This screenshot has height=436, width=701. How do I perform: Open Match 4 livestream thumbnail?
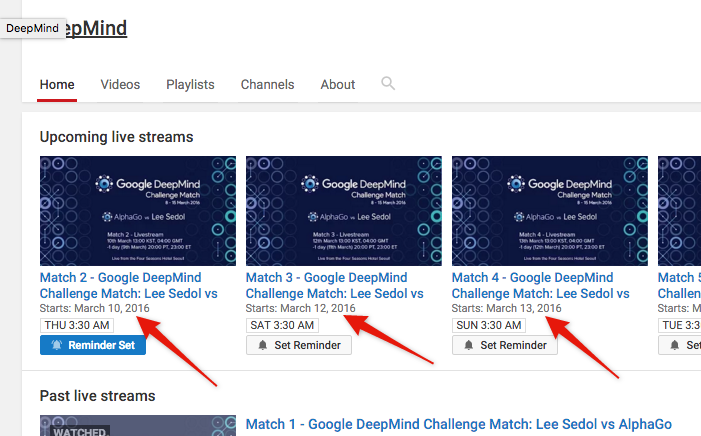550,211
